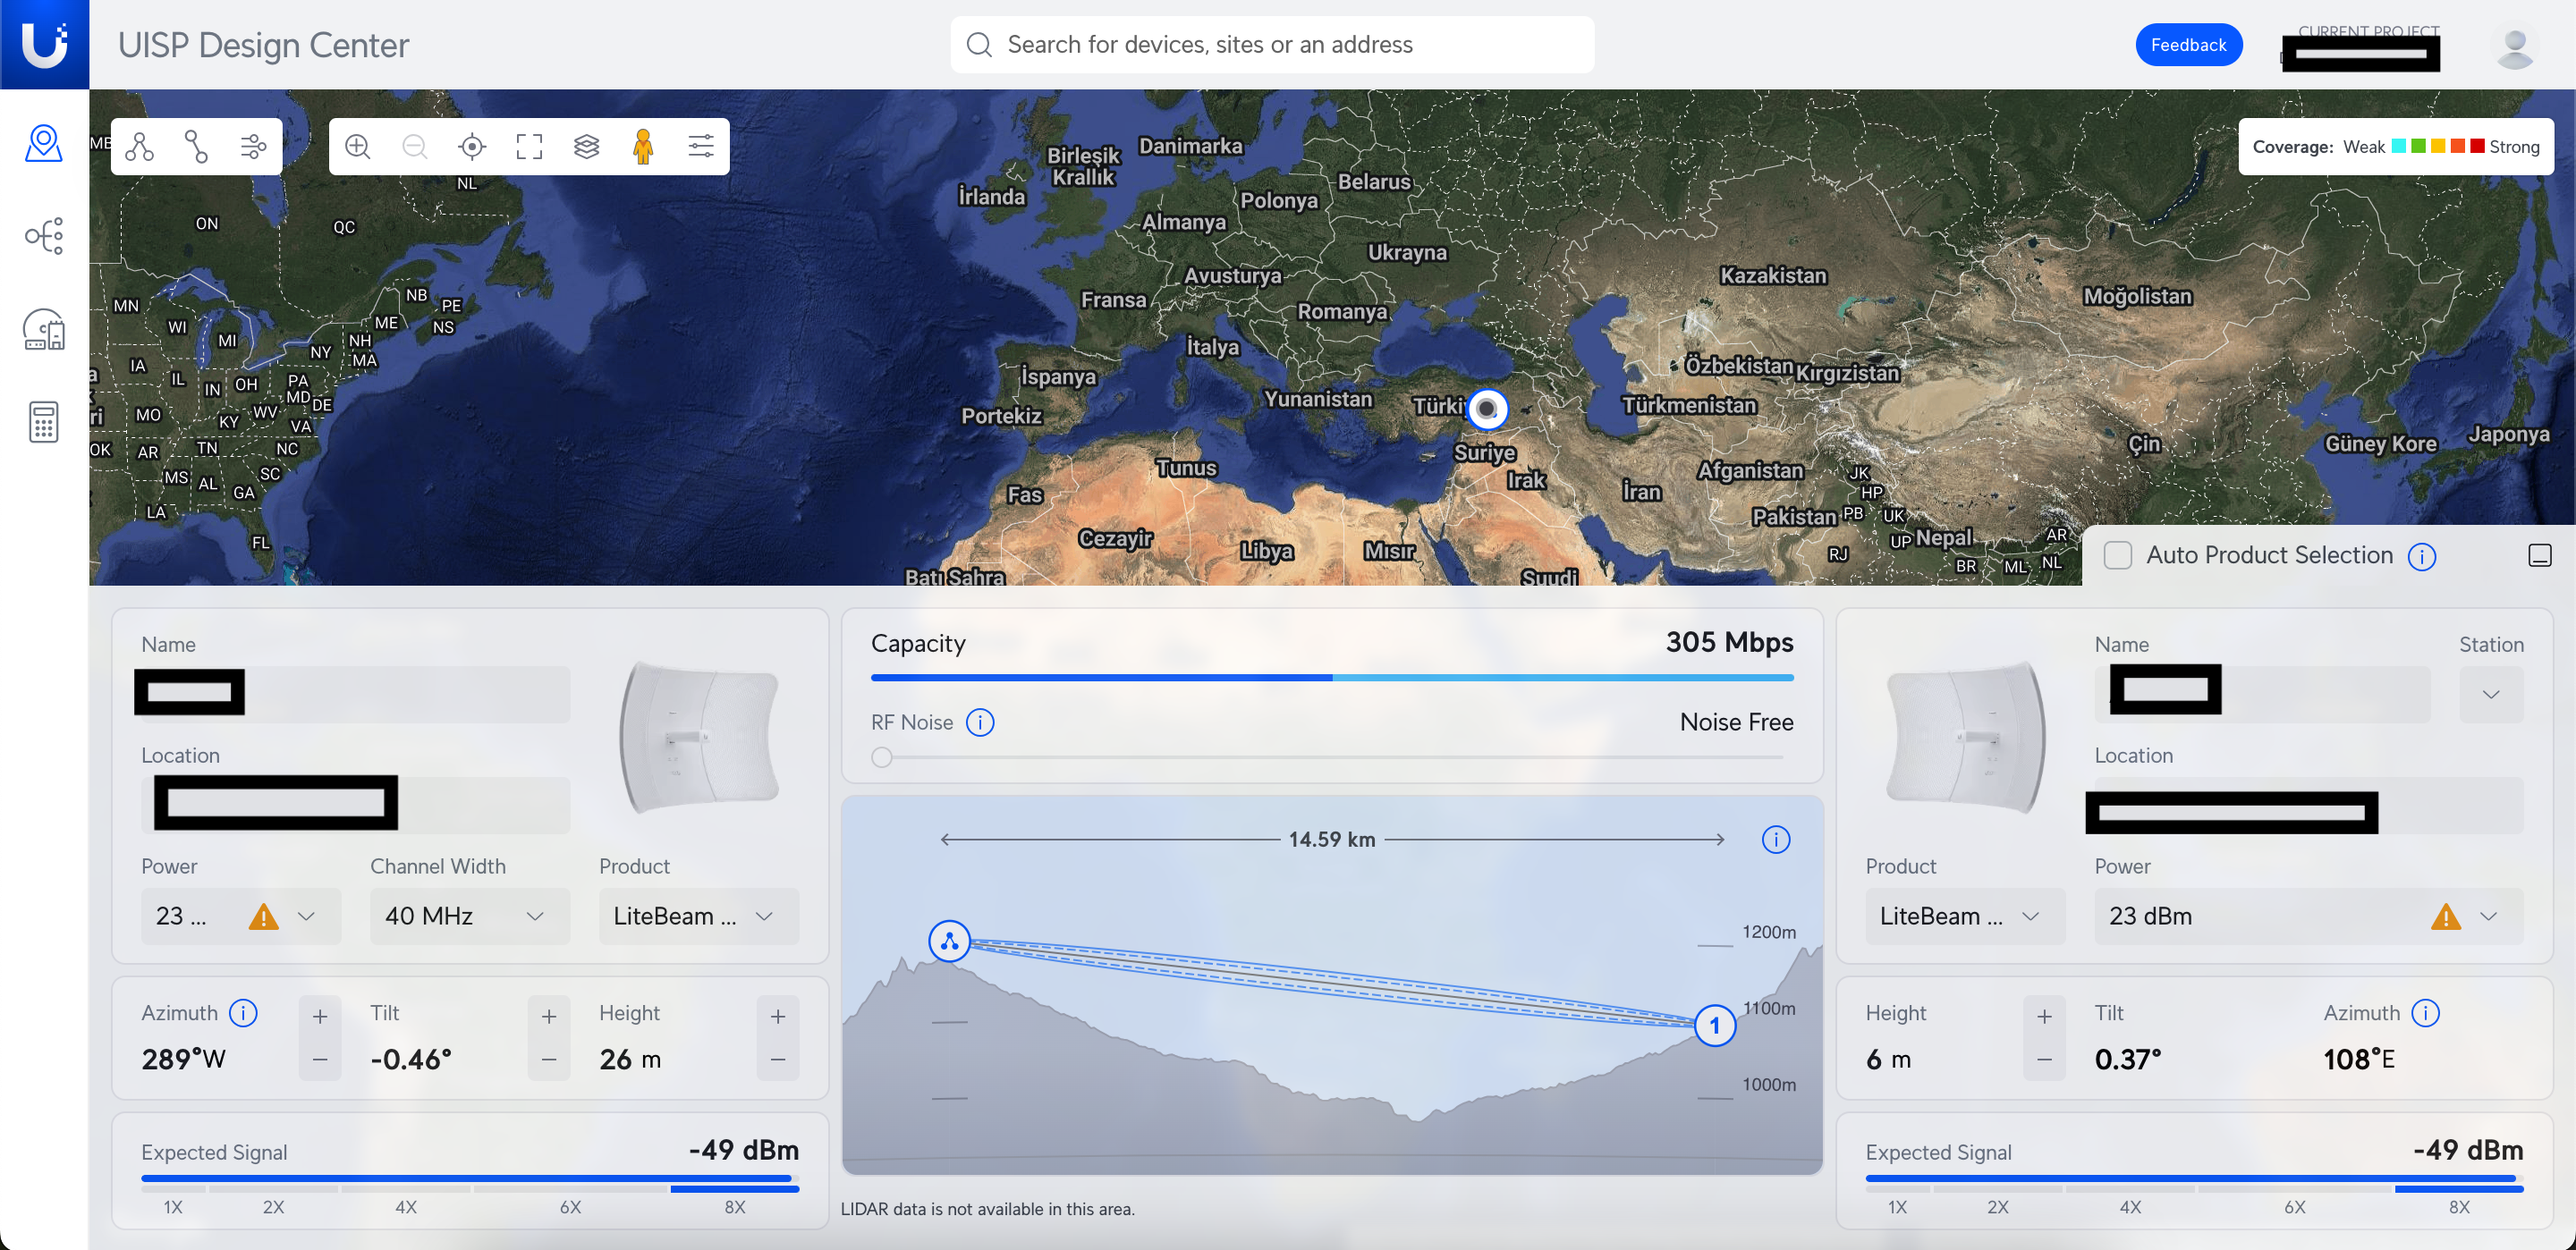Click the Capacity progress bar

click(x=1332, y=677)
